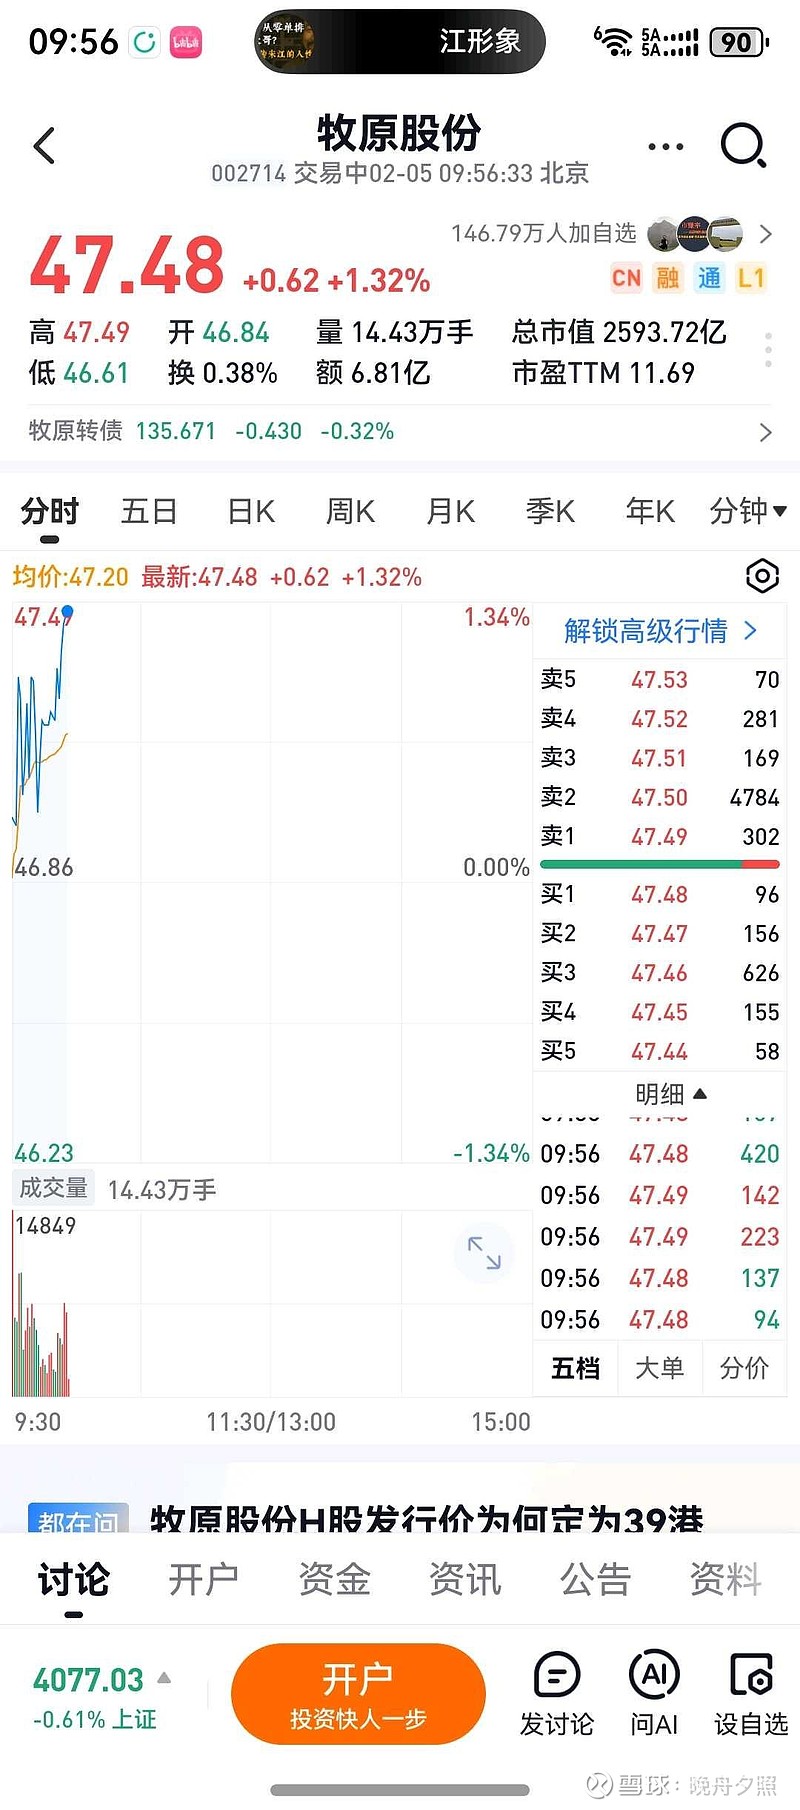Expand chart to fullscreen icon
Viewport: 800px width, 1810px height.
484,1252
